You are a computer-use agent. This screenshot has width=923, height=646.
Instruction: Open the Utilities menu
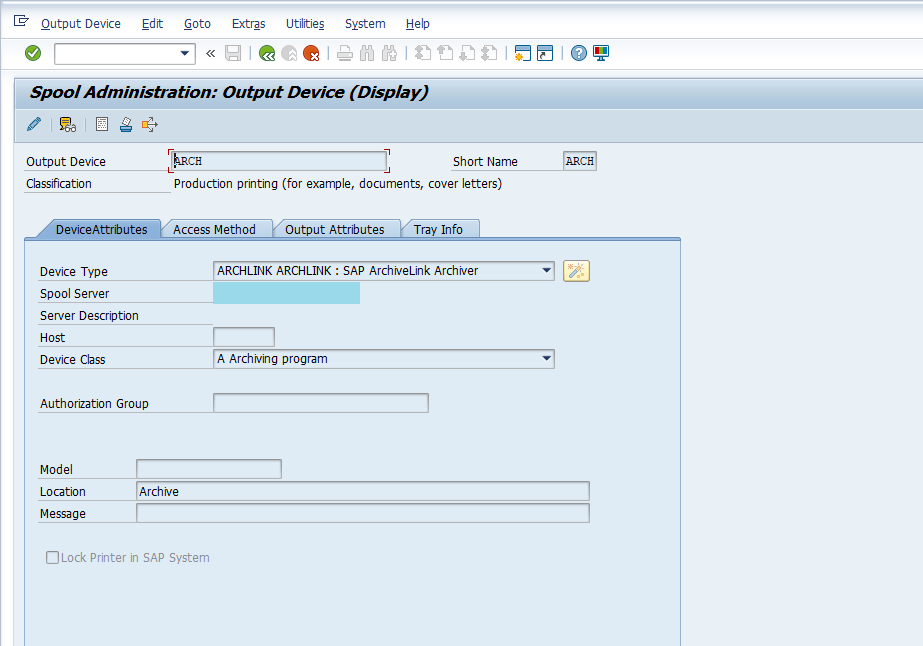(305, 24)
